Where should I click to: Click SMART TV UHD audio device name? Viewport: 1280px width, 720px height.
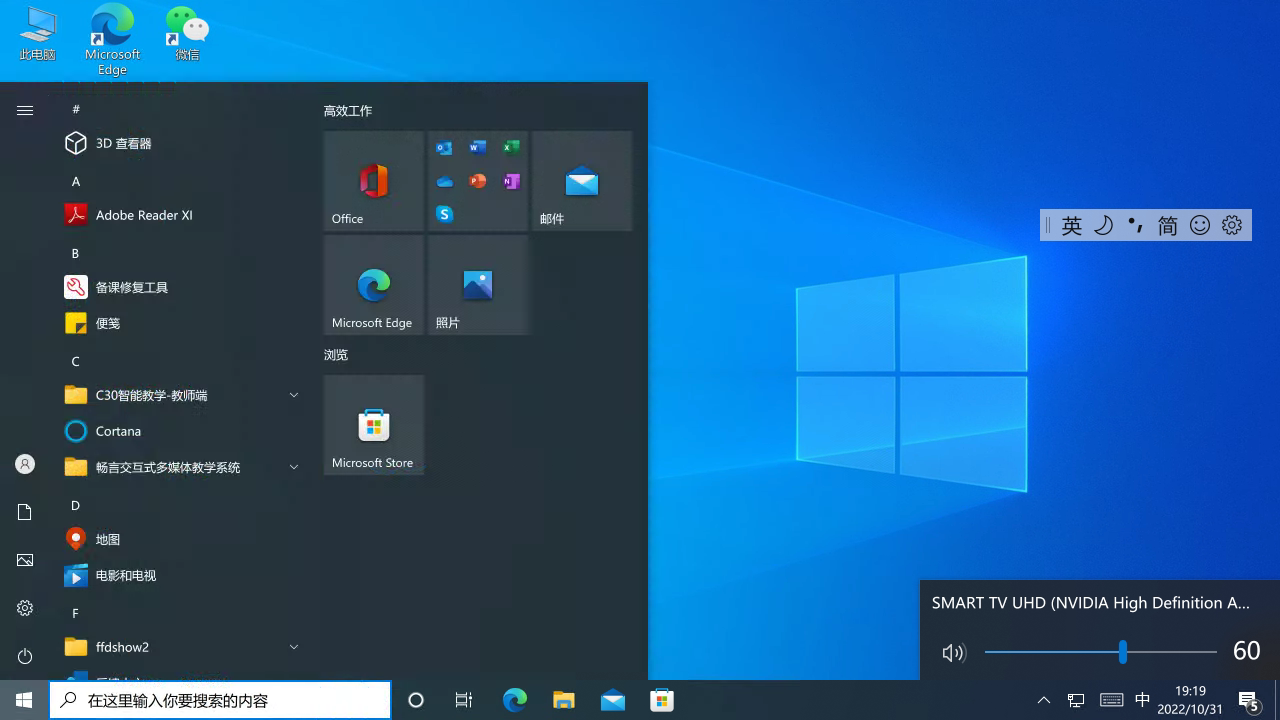pyautogui.click(x=1091, y=603)
